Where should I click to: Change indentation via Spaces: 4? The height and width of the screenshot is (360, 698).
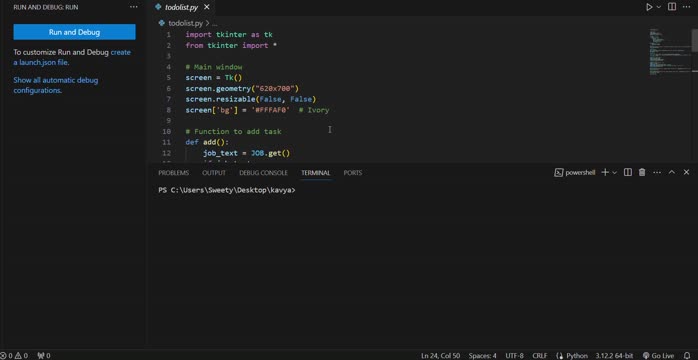coord(482,356)
